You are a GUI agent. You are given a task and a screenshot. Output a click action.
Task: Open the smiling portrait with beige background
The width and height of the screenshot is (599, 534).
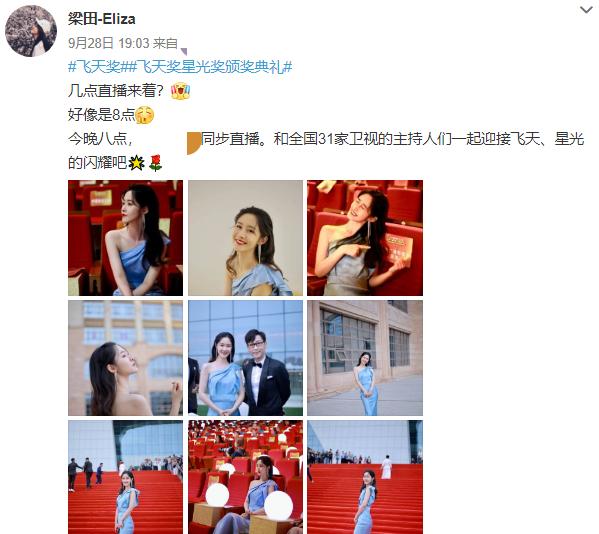(246, 238)
